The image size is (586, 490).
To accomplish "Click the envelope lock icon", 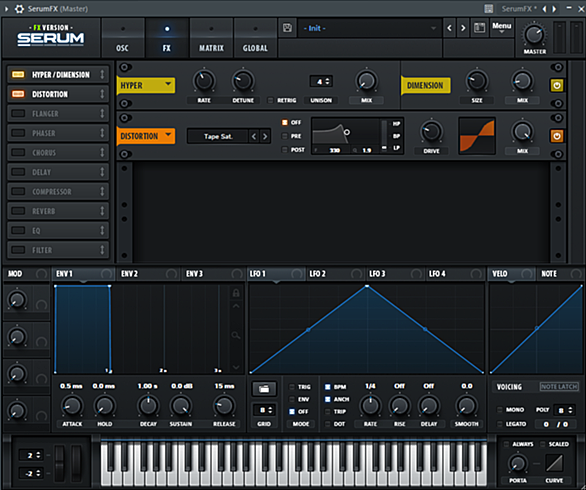I will tap(236, 293).
